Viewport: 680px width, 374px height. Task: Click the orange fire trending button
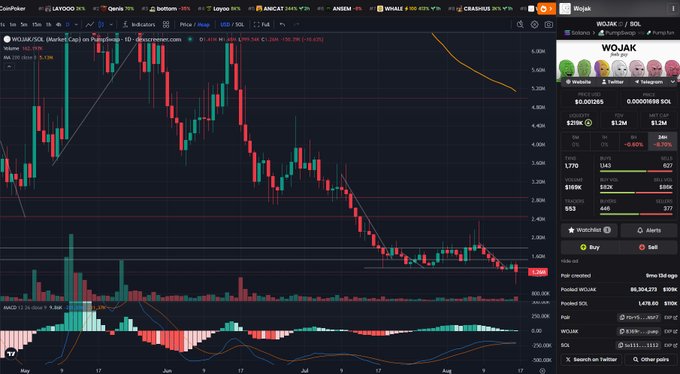[x=546, y=8]
